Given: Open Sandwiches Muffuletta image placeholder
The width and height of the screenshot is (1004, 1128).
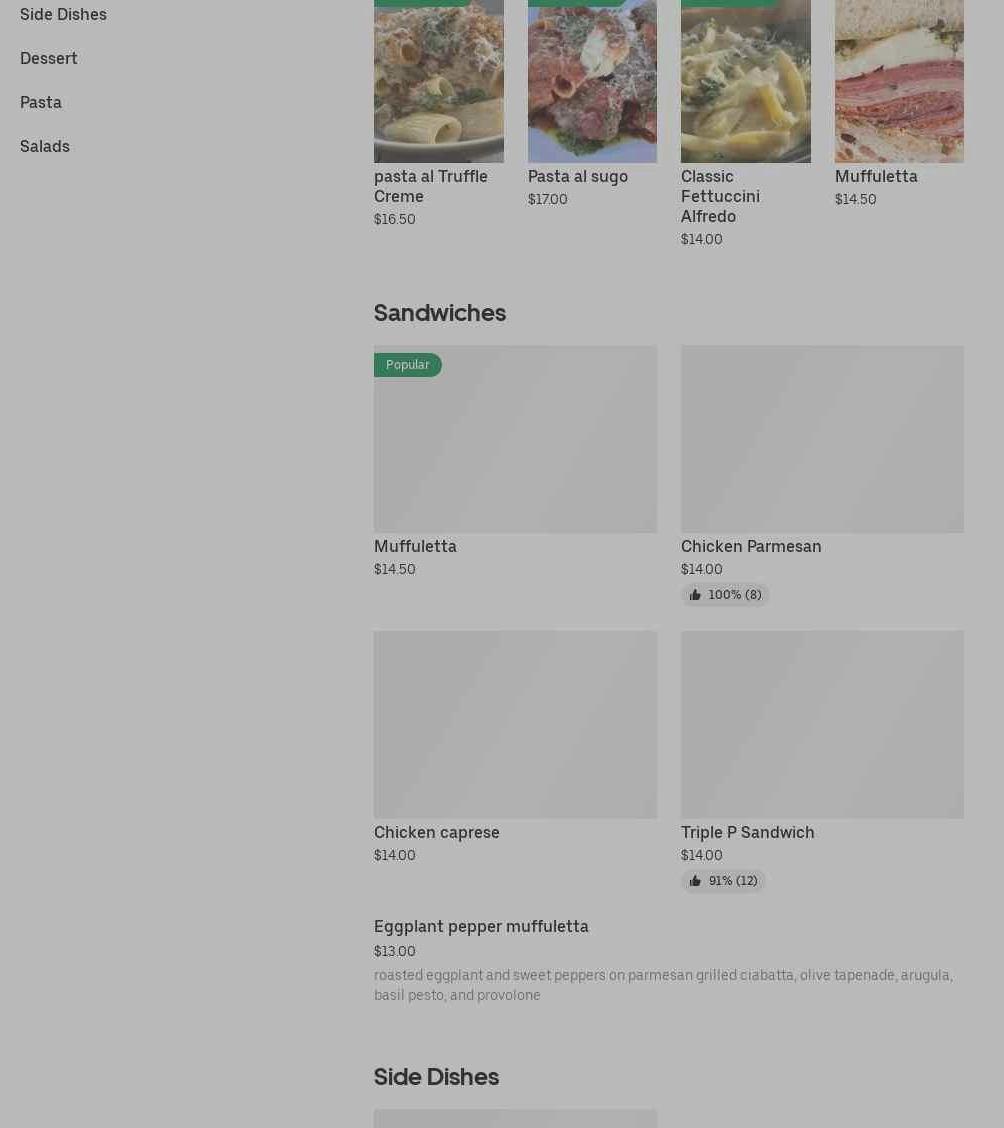Looking at the screenshot, I should click(515, 440).
